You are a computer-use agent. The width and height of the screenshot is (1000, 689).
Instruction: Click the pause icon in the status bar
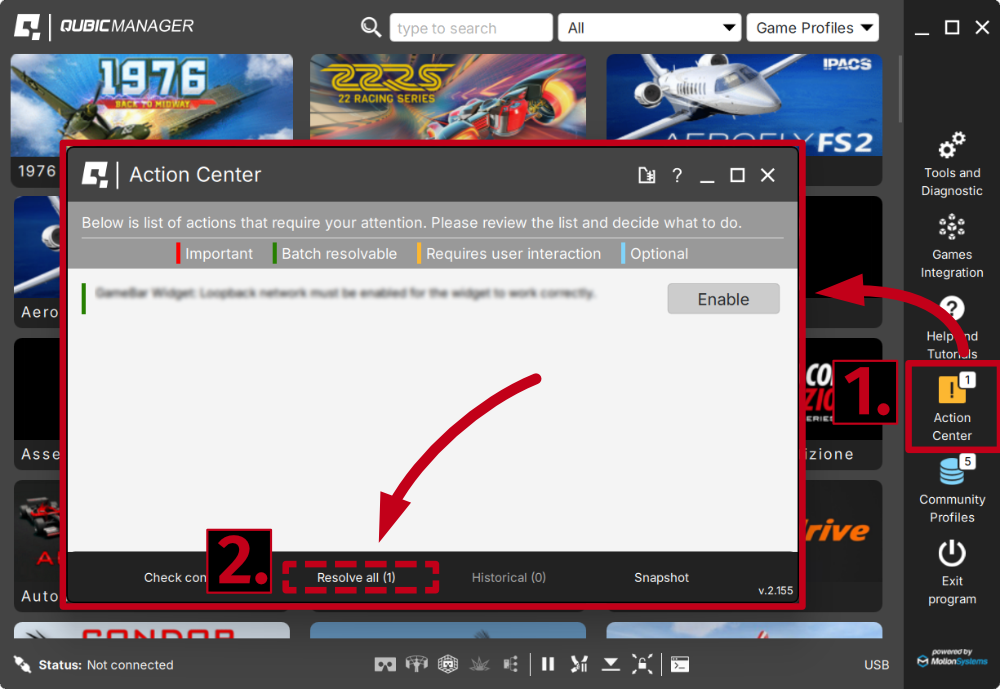(x=548, y=664)
